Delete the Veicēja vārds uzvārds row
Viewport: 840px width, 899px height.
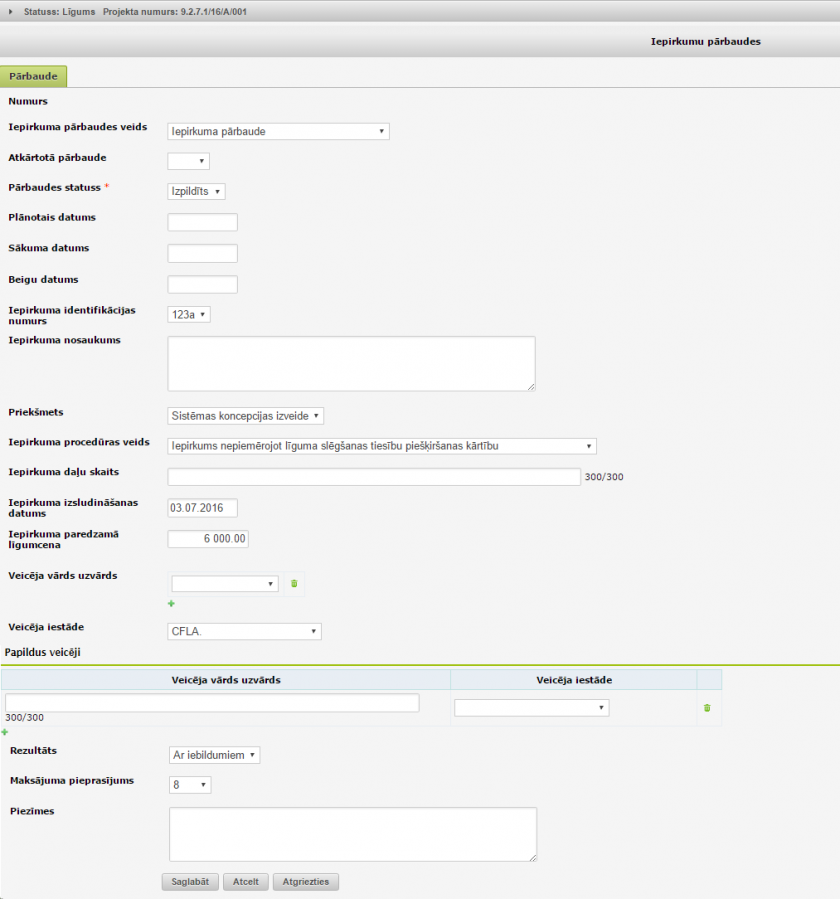294,583
